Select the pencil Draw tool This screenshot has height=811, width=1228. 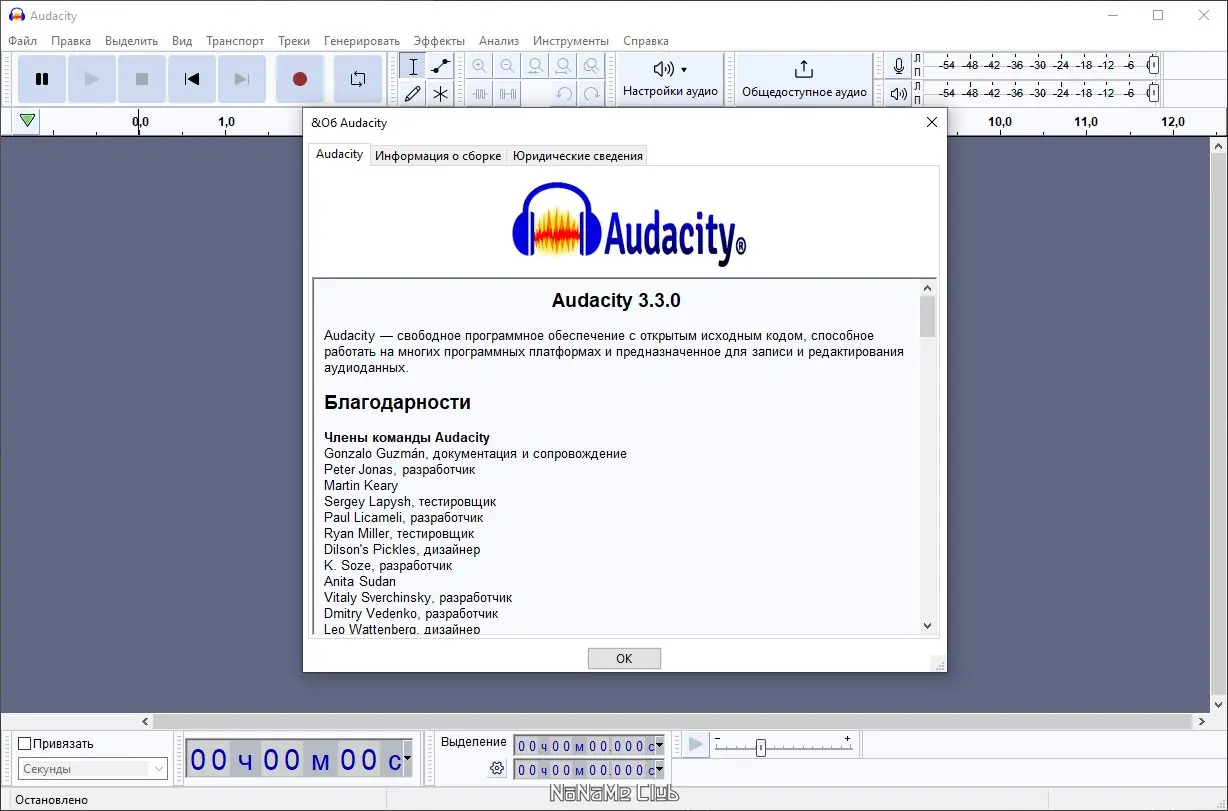point(412,94)
